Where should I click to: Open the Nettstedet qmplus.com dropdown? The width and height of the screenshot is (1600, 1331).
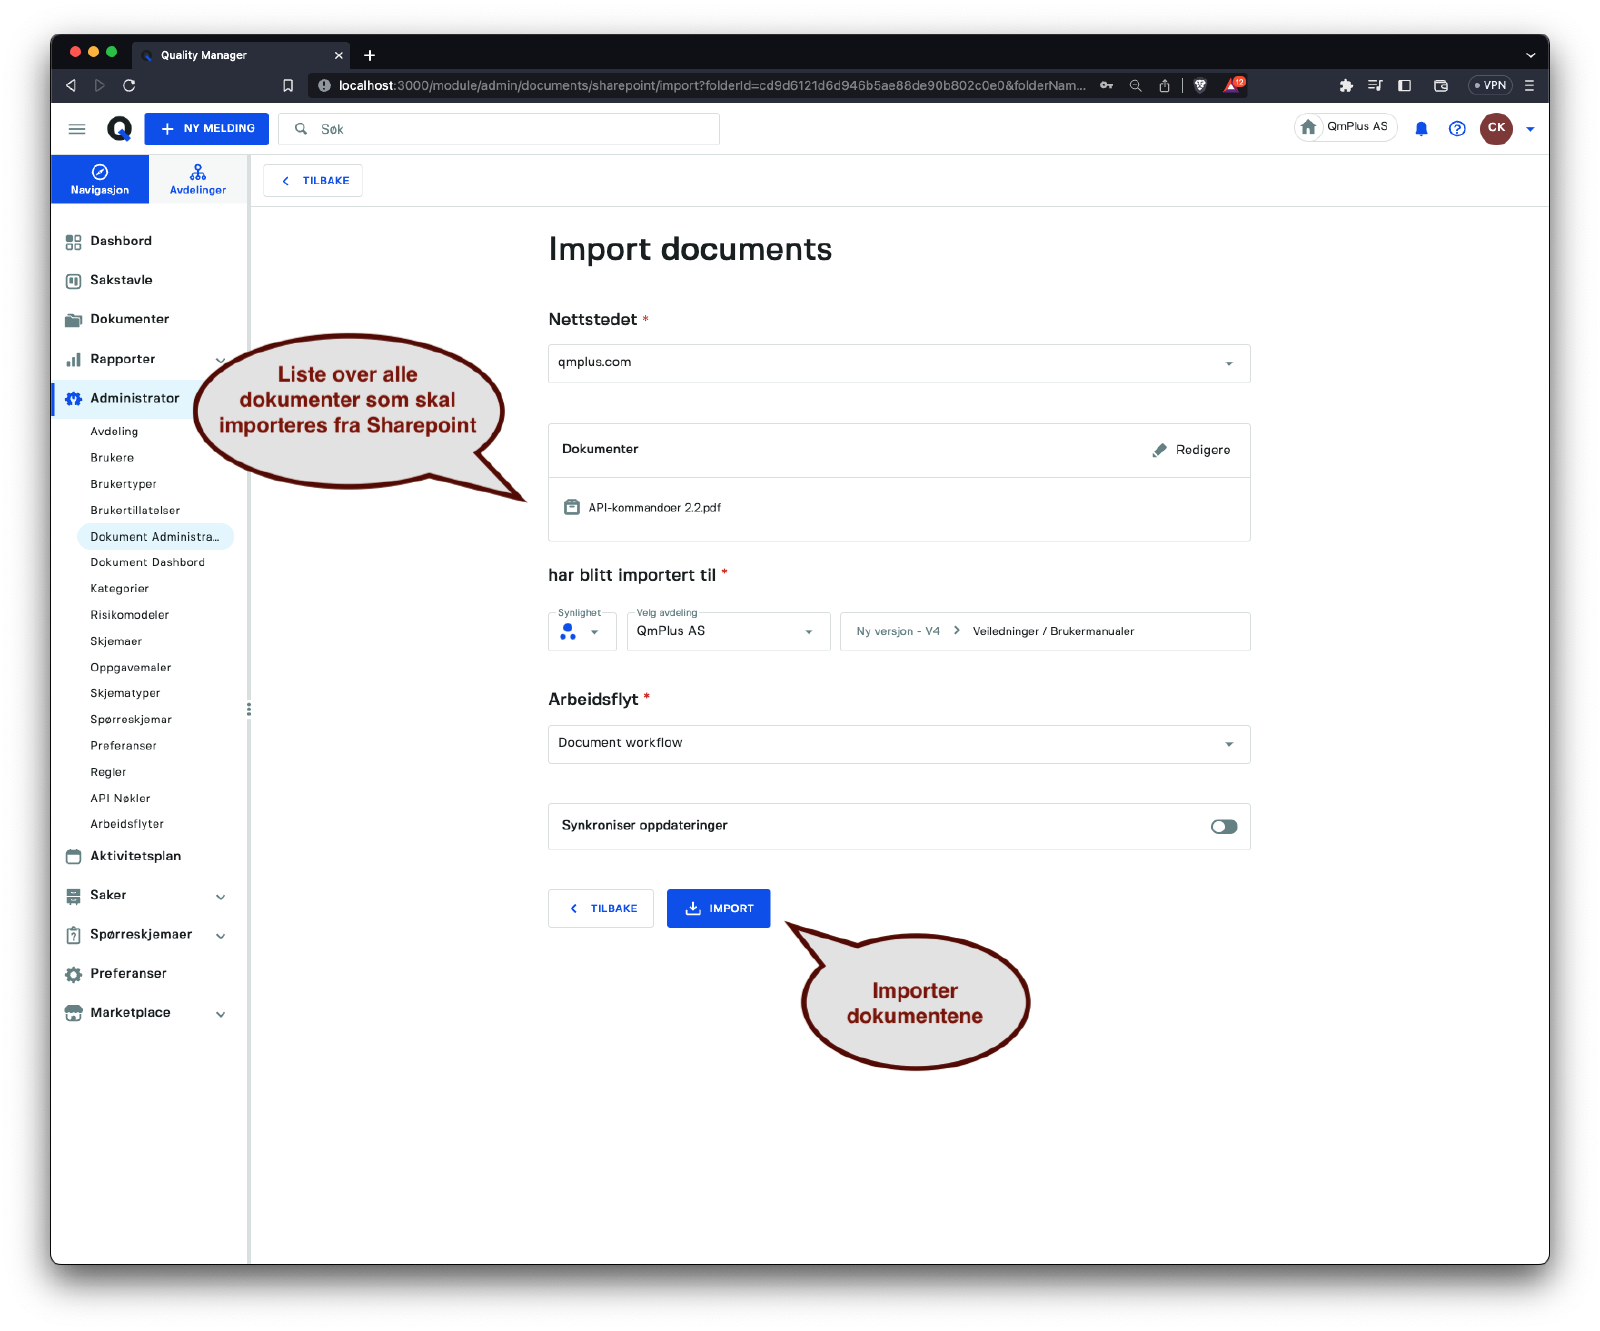tap(898, 363)
